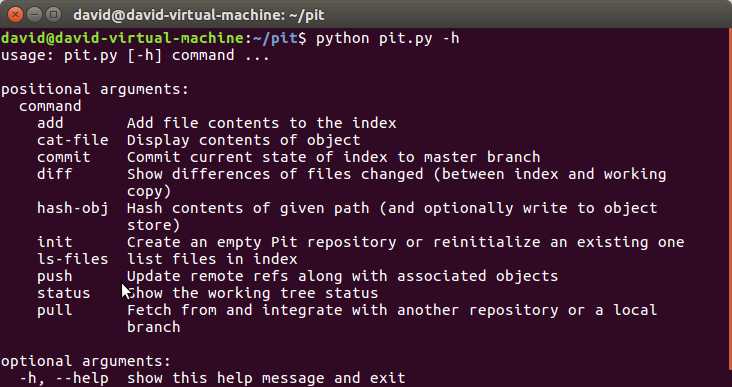The width and height of the screenshot is (732, 387).
Task: Click the 'init' command name
Action: (x=55, y=242)
